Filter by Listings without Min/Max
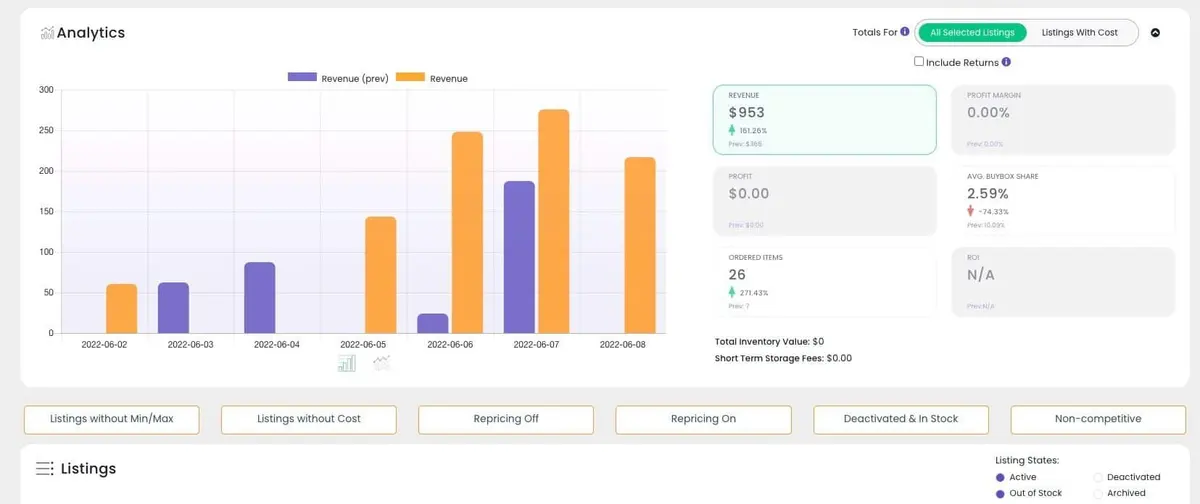 (x=112, y=419)
